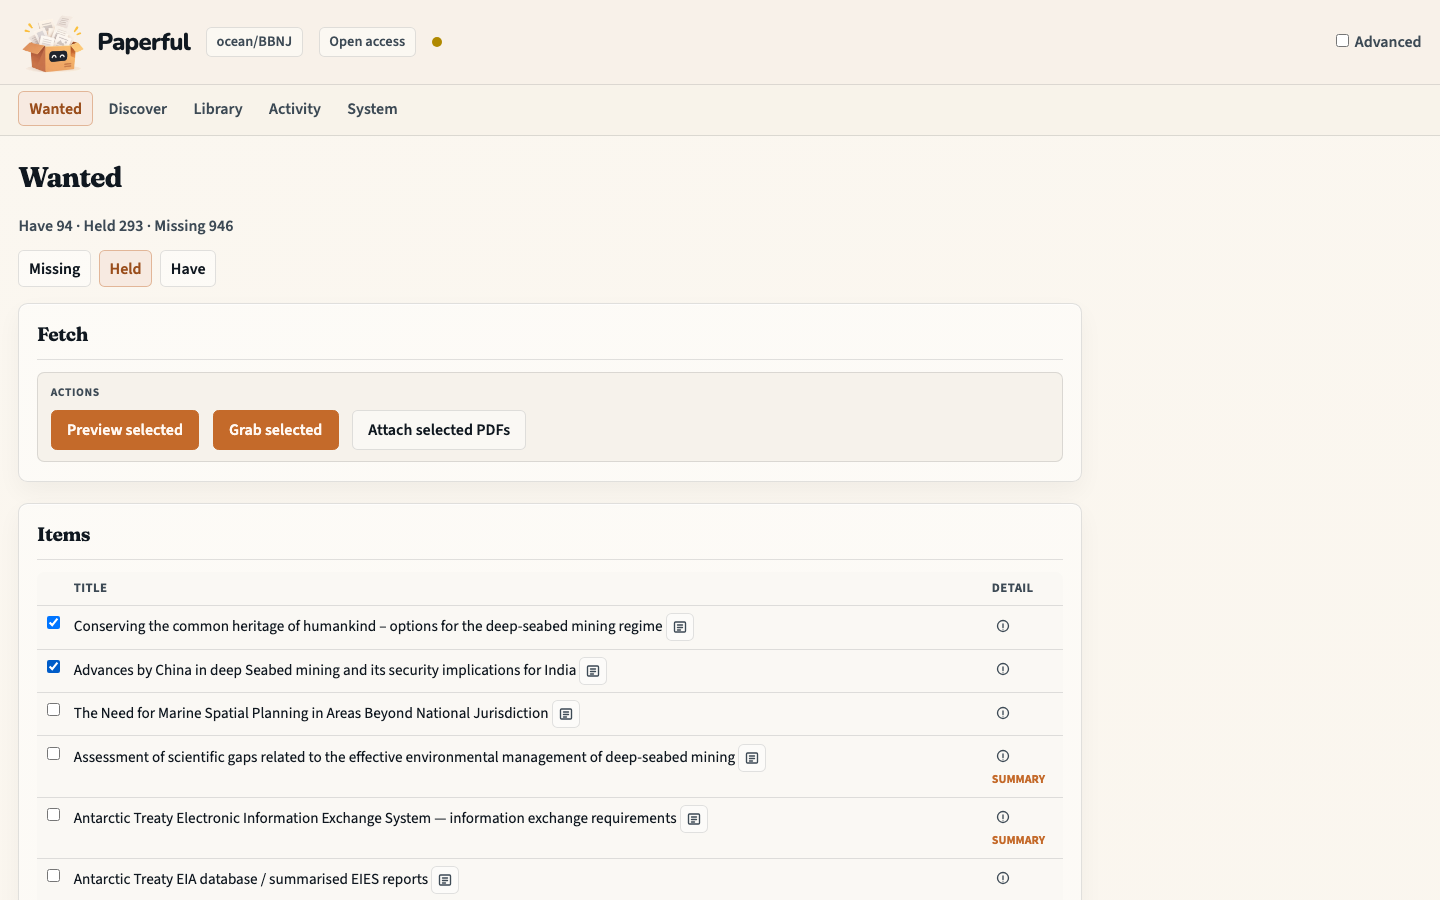The image size is (1440, 900).
Task: Open SUMMARY for Electronic Information Exchange System
Action: click(x=1018, y=840)
